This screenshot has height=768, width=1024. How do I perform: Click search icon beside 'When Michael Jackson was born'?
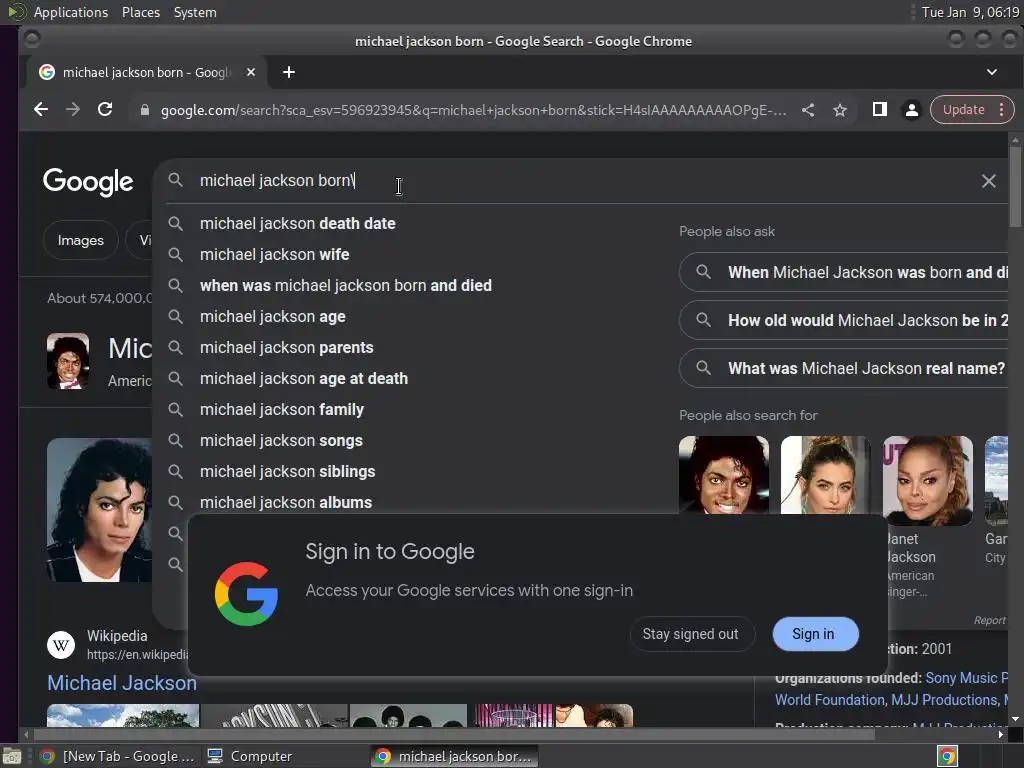[703, 272]
